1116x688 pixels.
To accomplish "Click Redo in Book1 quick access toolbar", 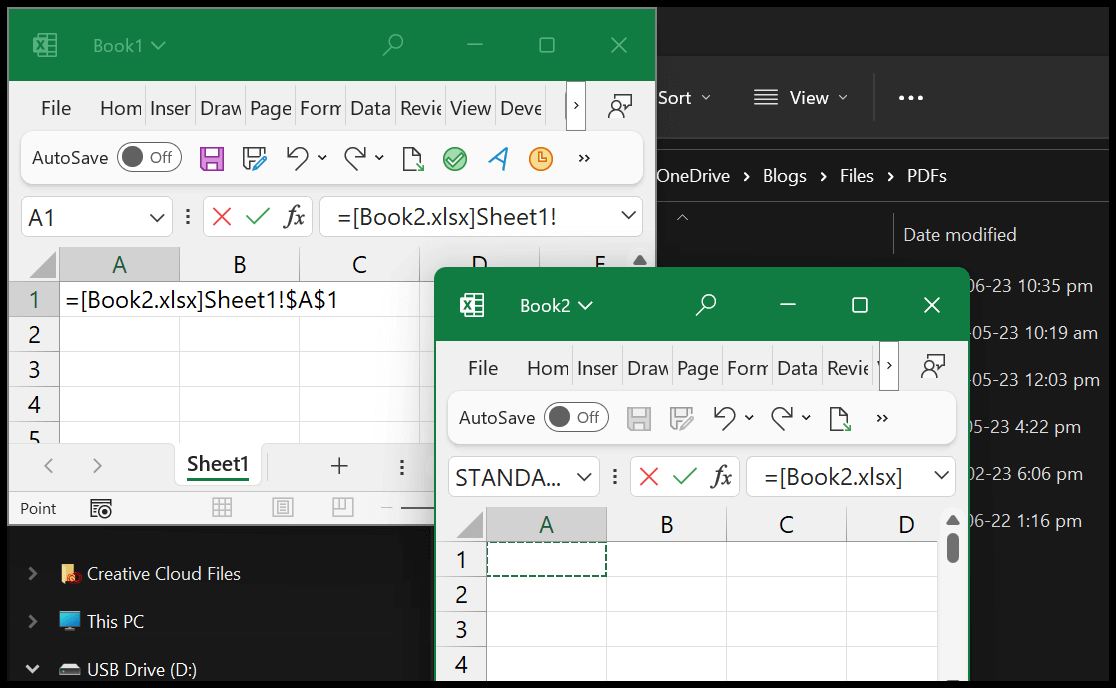I will click(x=354, y=158).
